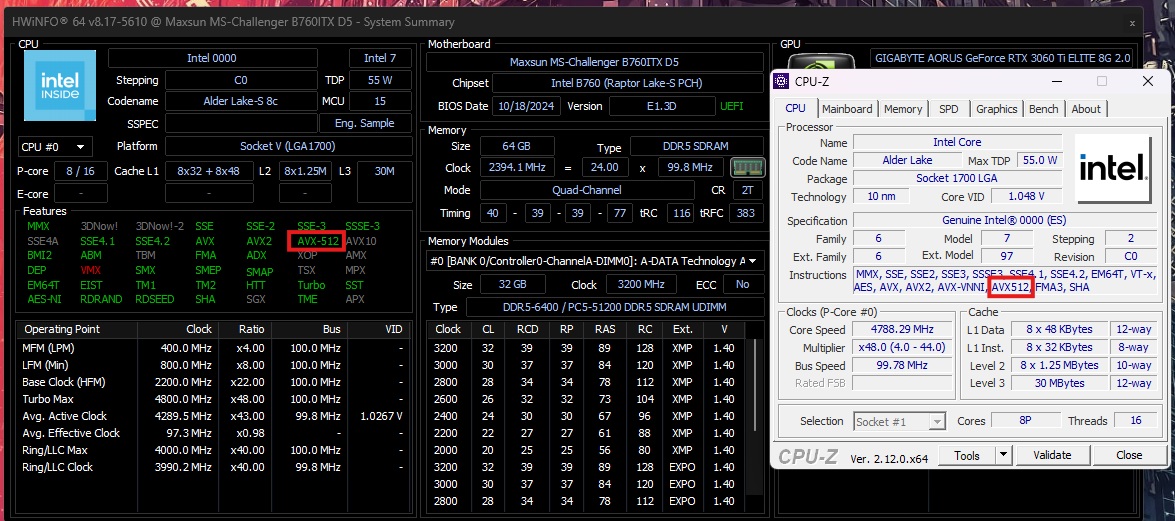Click the Intel logo in CPU-Z
The height and width of the screenshot is (521, 1175).
(1113, 169)
